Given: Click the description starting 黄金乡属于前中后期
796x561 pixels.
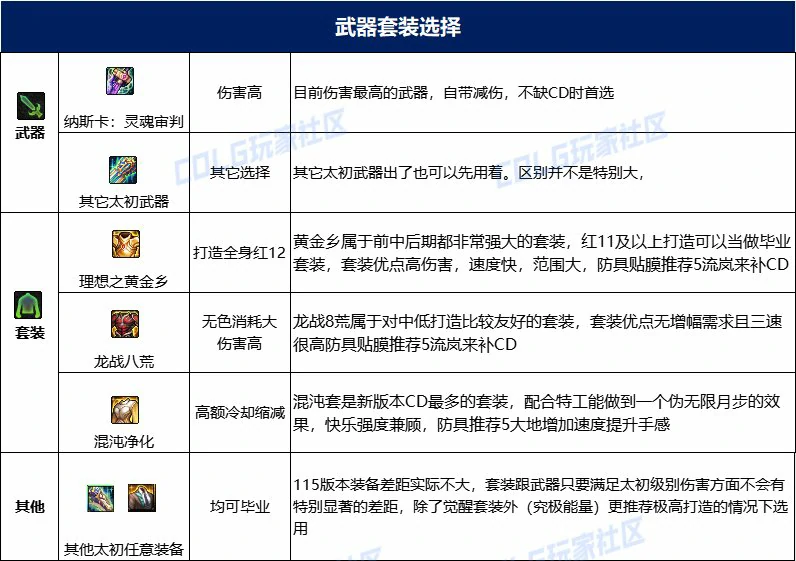Looking at the screenshot, I should pyautogui.click(x=542, y=253).
